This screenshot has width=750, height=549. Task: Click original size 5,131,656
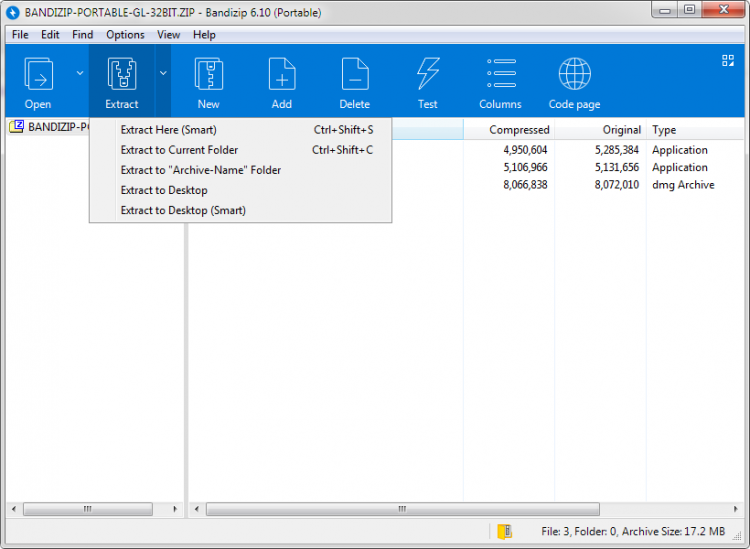617,167
